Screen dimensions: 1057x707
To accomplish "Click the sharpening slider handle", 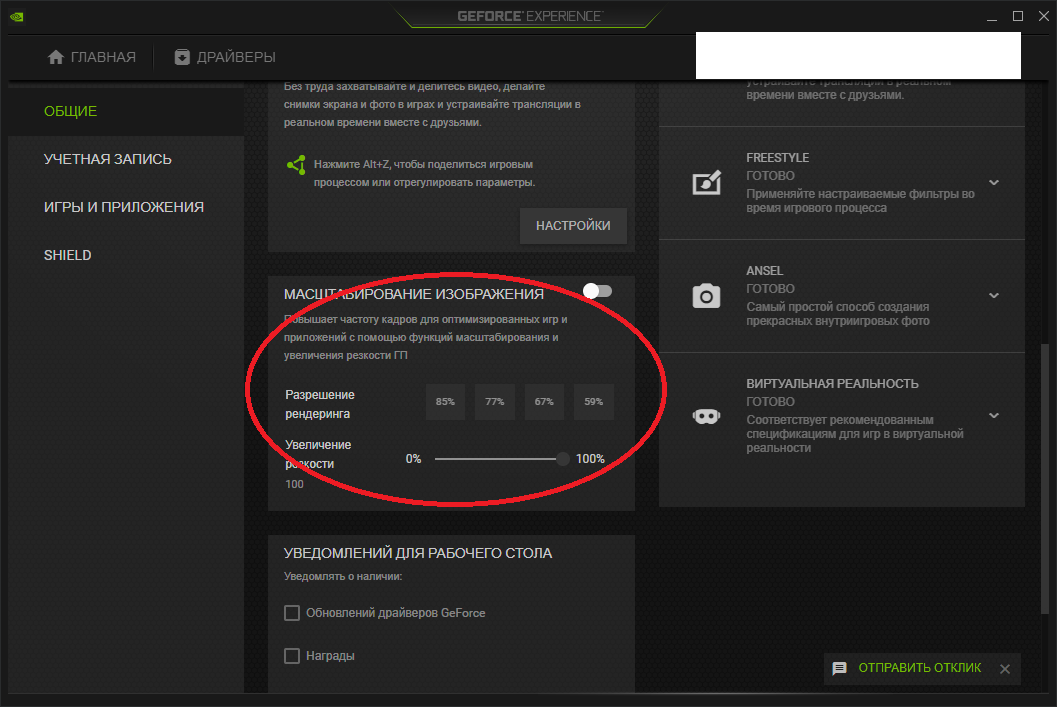I will point(562,459).
